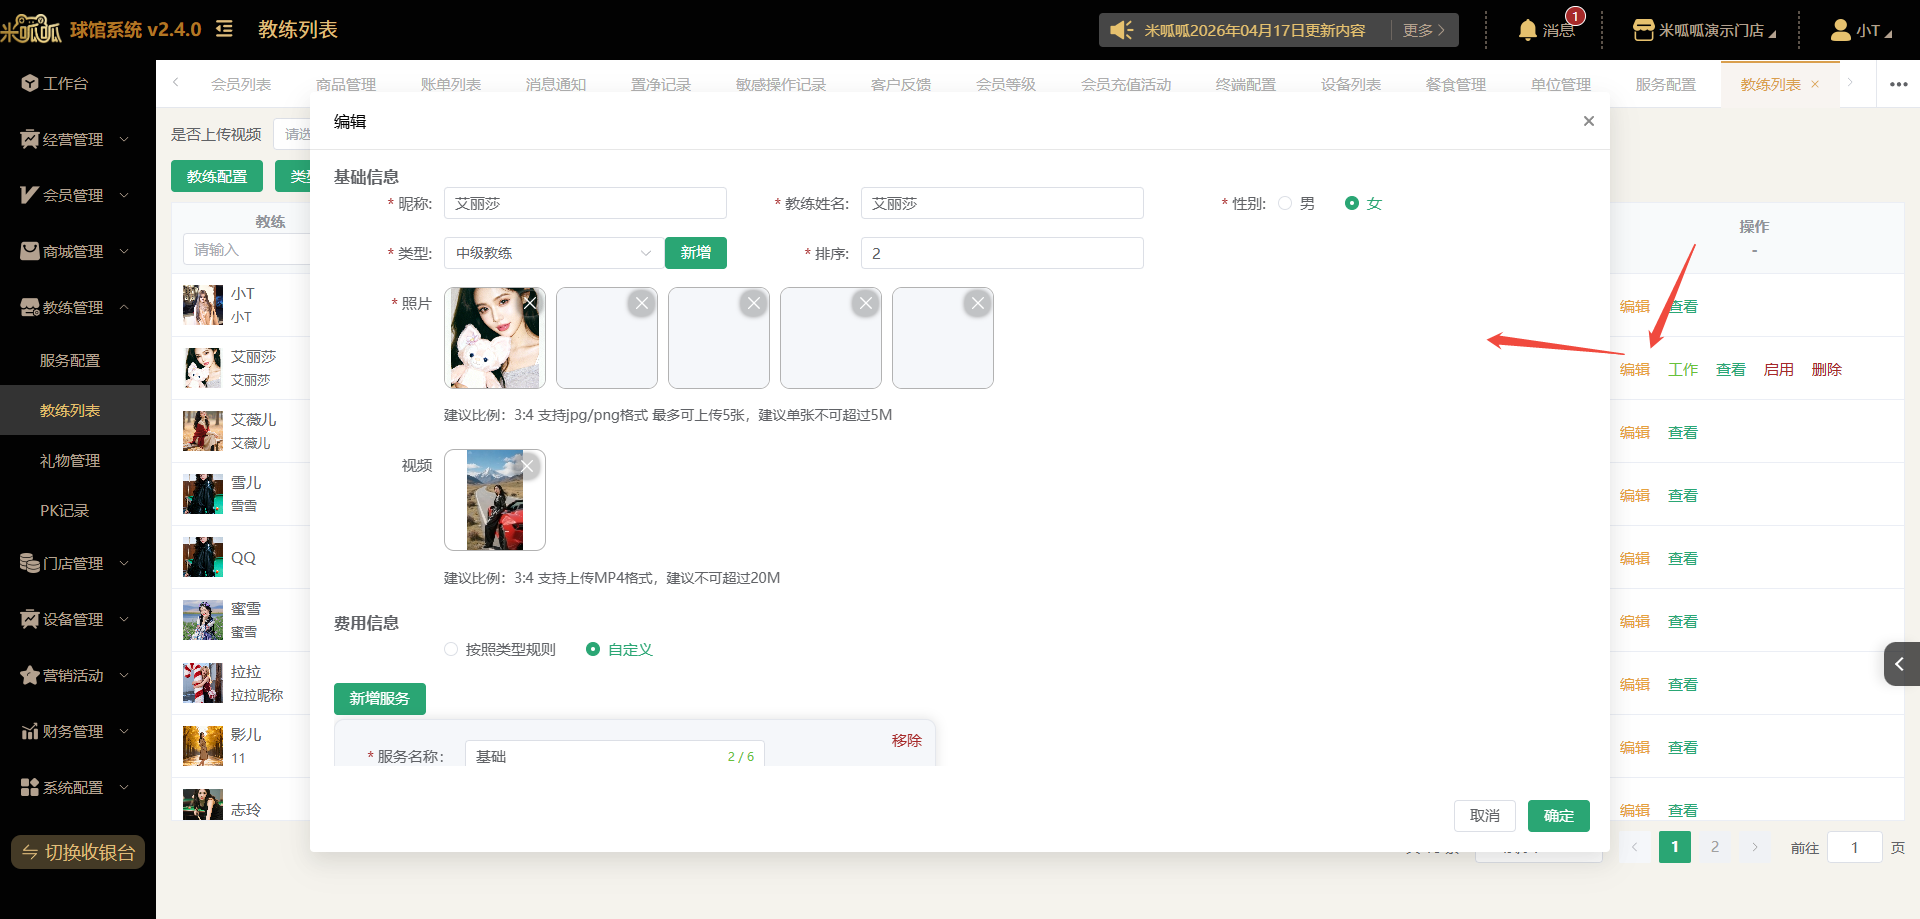Switch to the 单位管理 tab
The image size is (1920, 919).
point(1561,84)
